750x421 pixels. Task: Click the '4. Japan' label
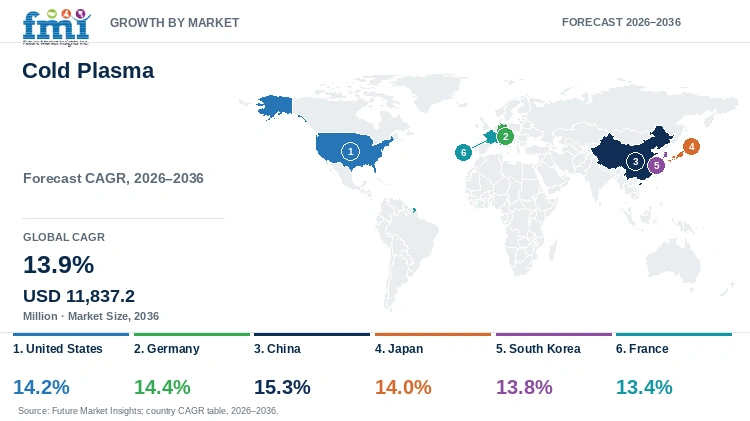pyautogui.click(x=399, y=349)
